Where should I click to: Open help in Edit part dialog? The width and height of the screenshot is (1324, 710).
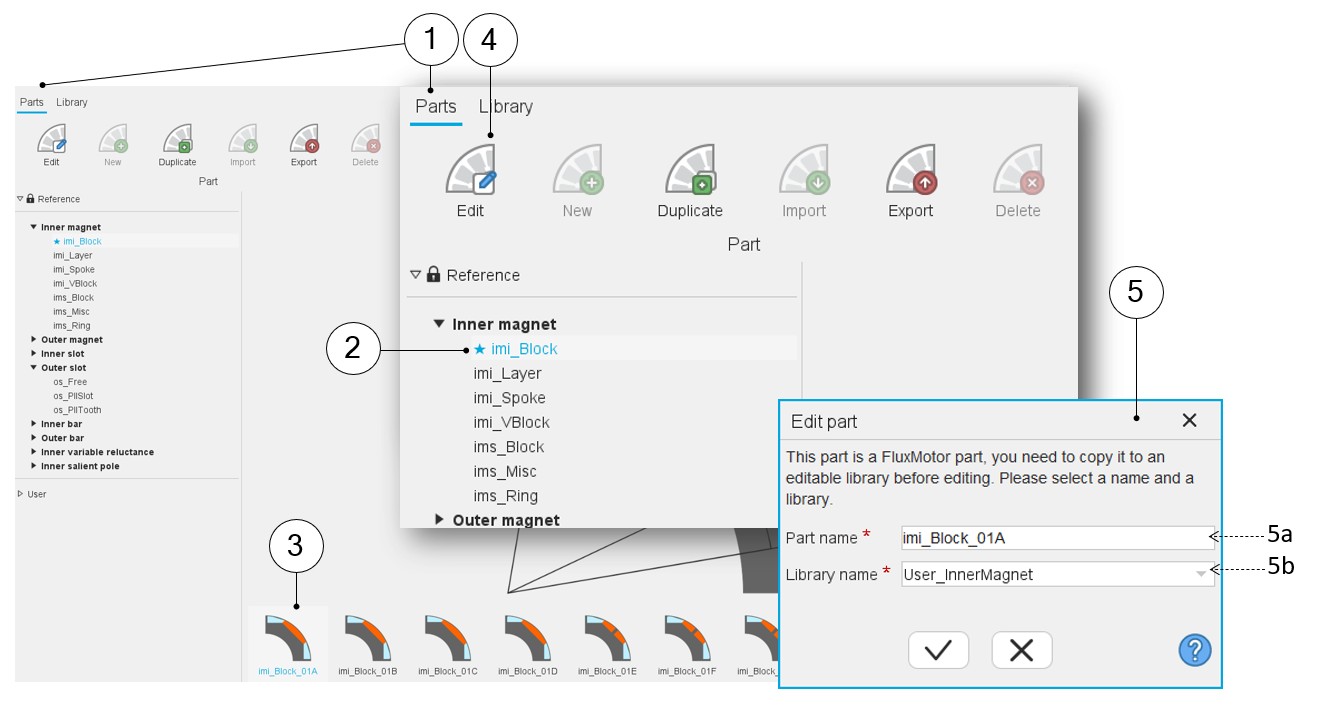tap(1195, 650)
